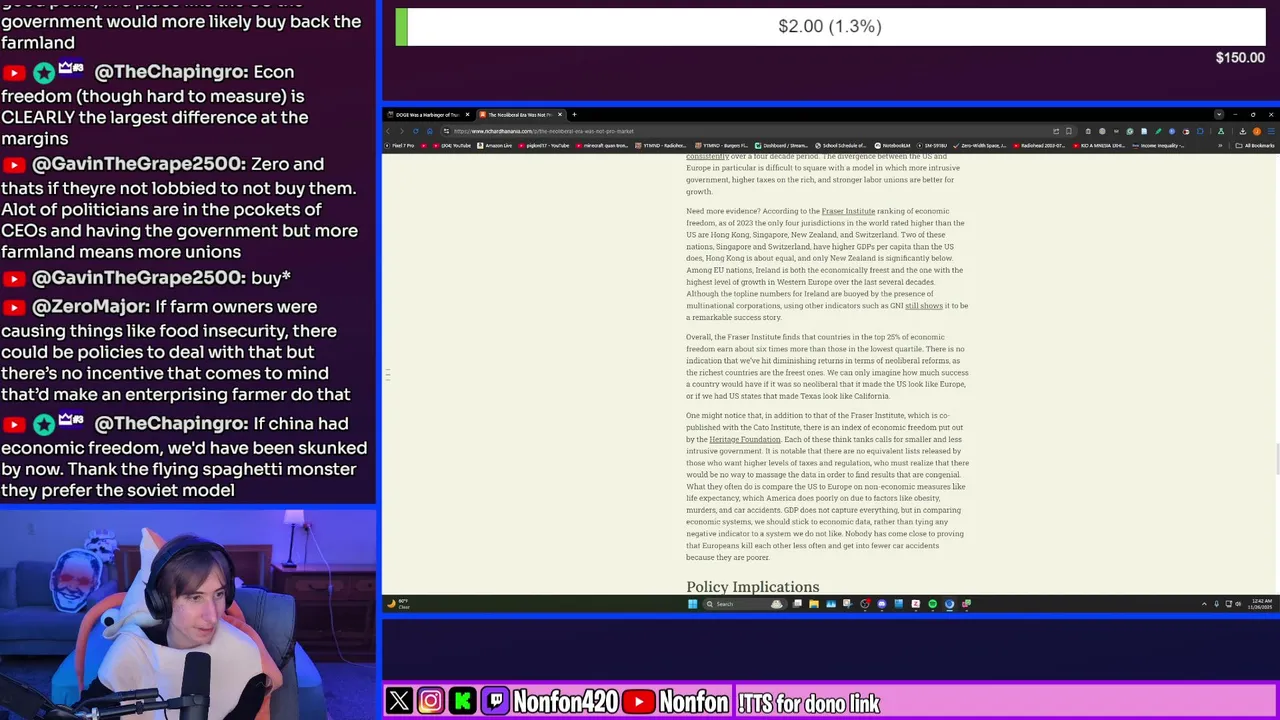Open the 'Fraser Institute' link
Image resolution: width=1280 pixels, height=720 pixels.
(x=848, y=211)
